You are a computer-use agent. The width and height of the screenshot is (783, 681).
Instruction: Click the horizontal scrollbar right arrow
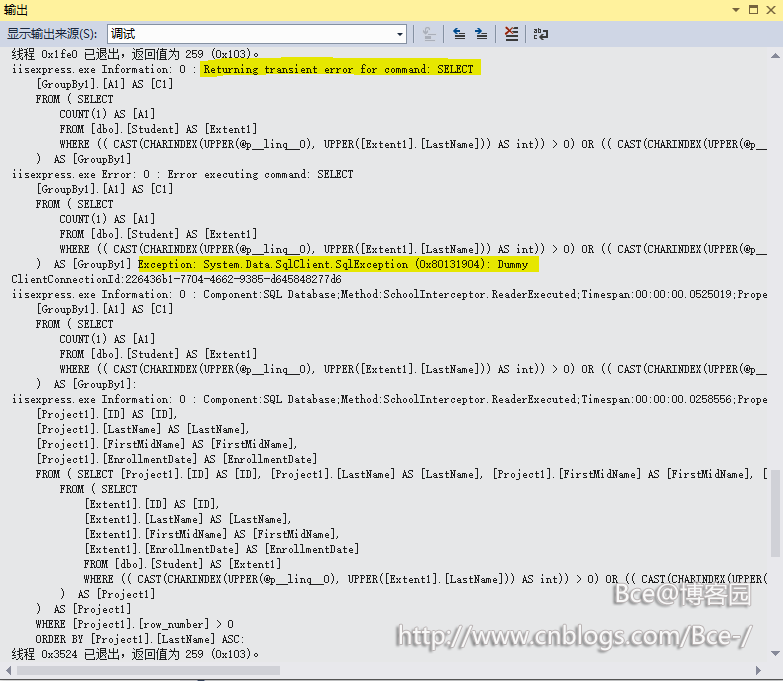759,671
